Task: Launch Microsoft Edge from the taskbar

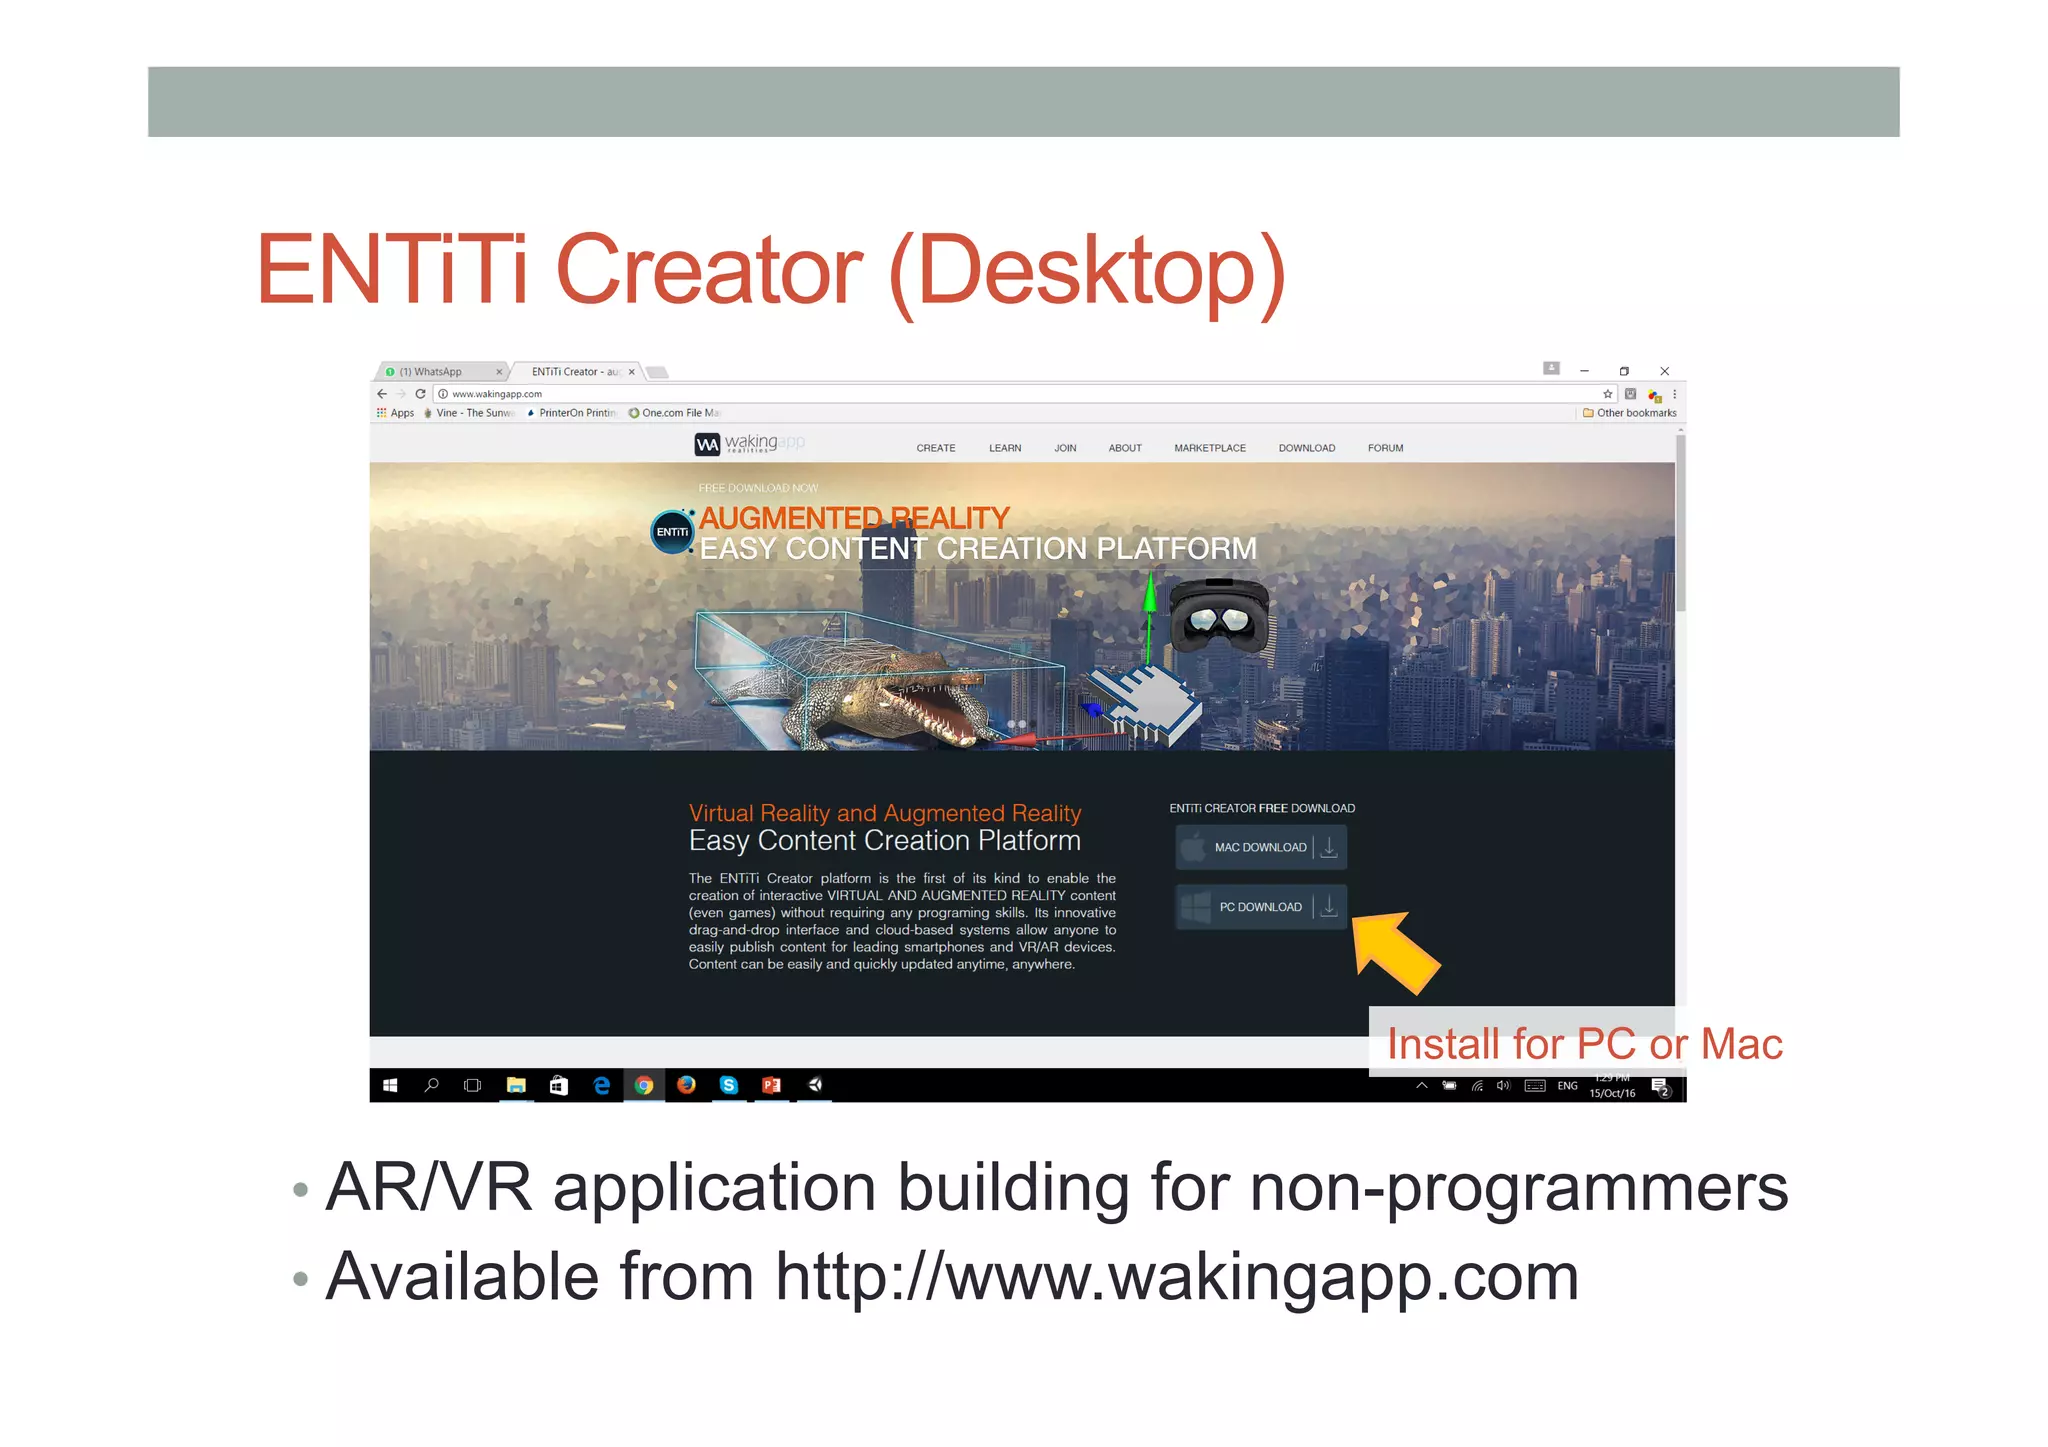Action: point(601,1085)
